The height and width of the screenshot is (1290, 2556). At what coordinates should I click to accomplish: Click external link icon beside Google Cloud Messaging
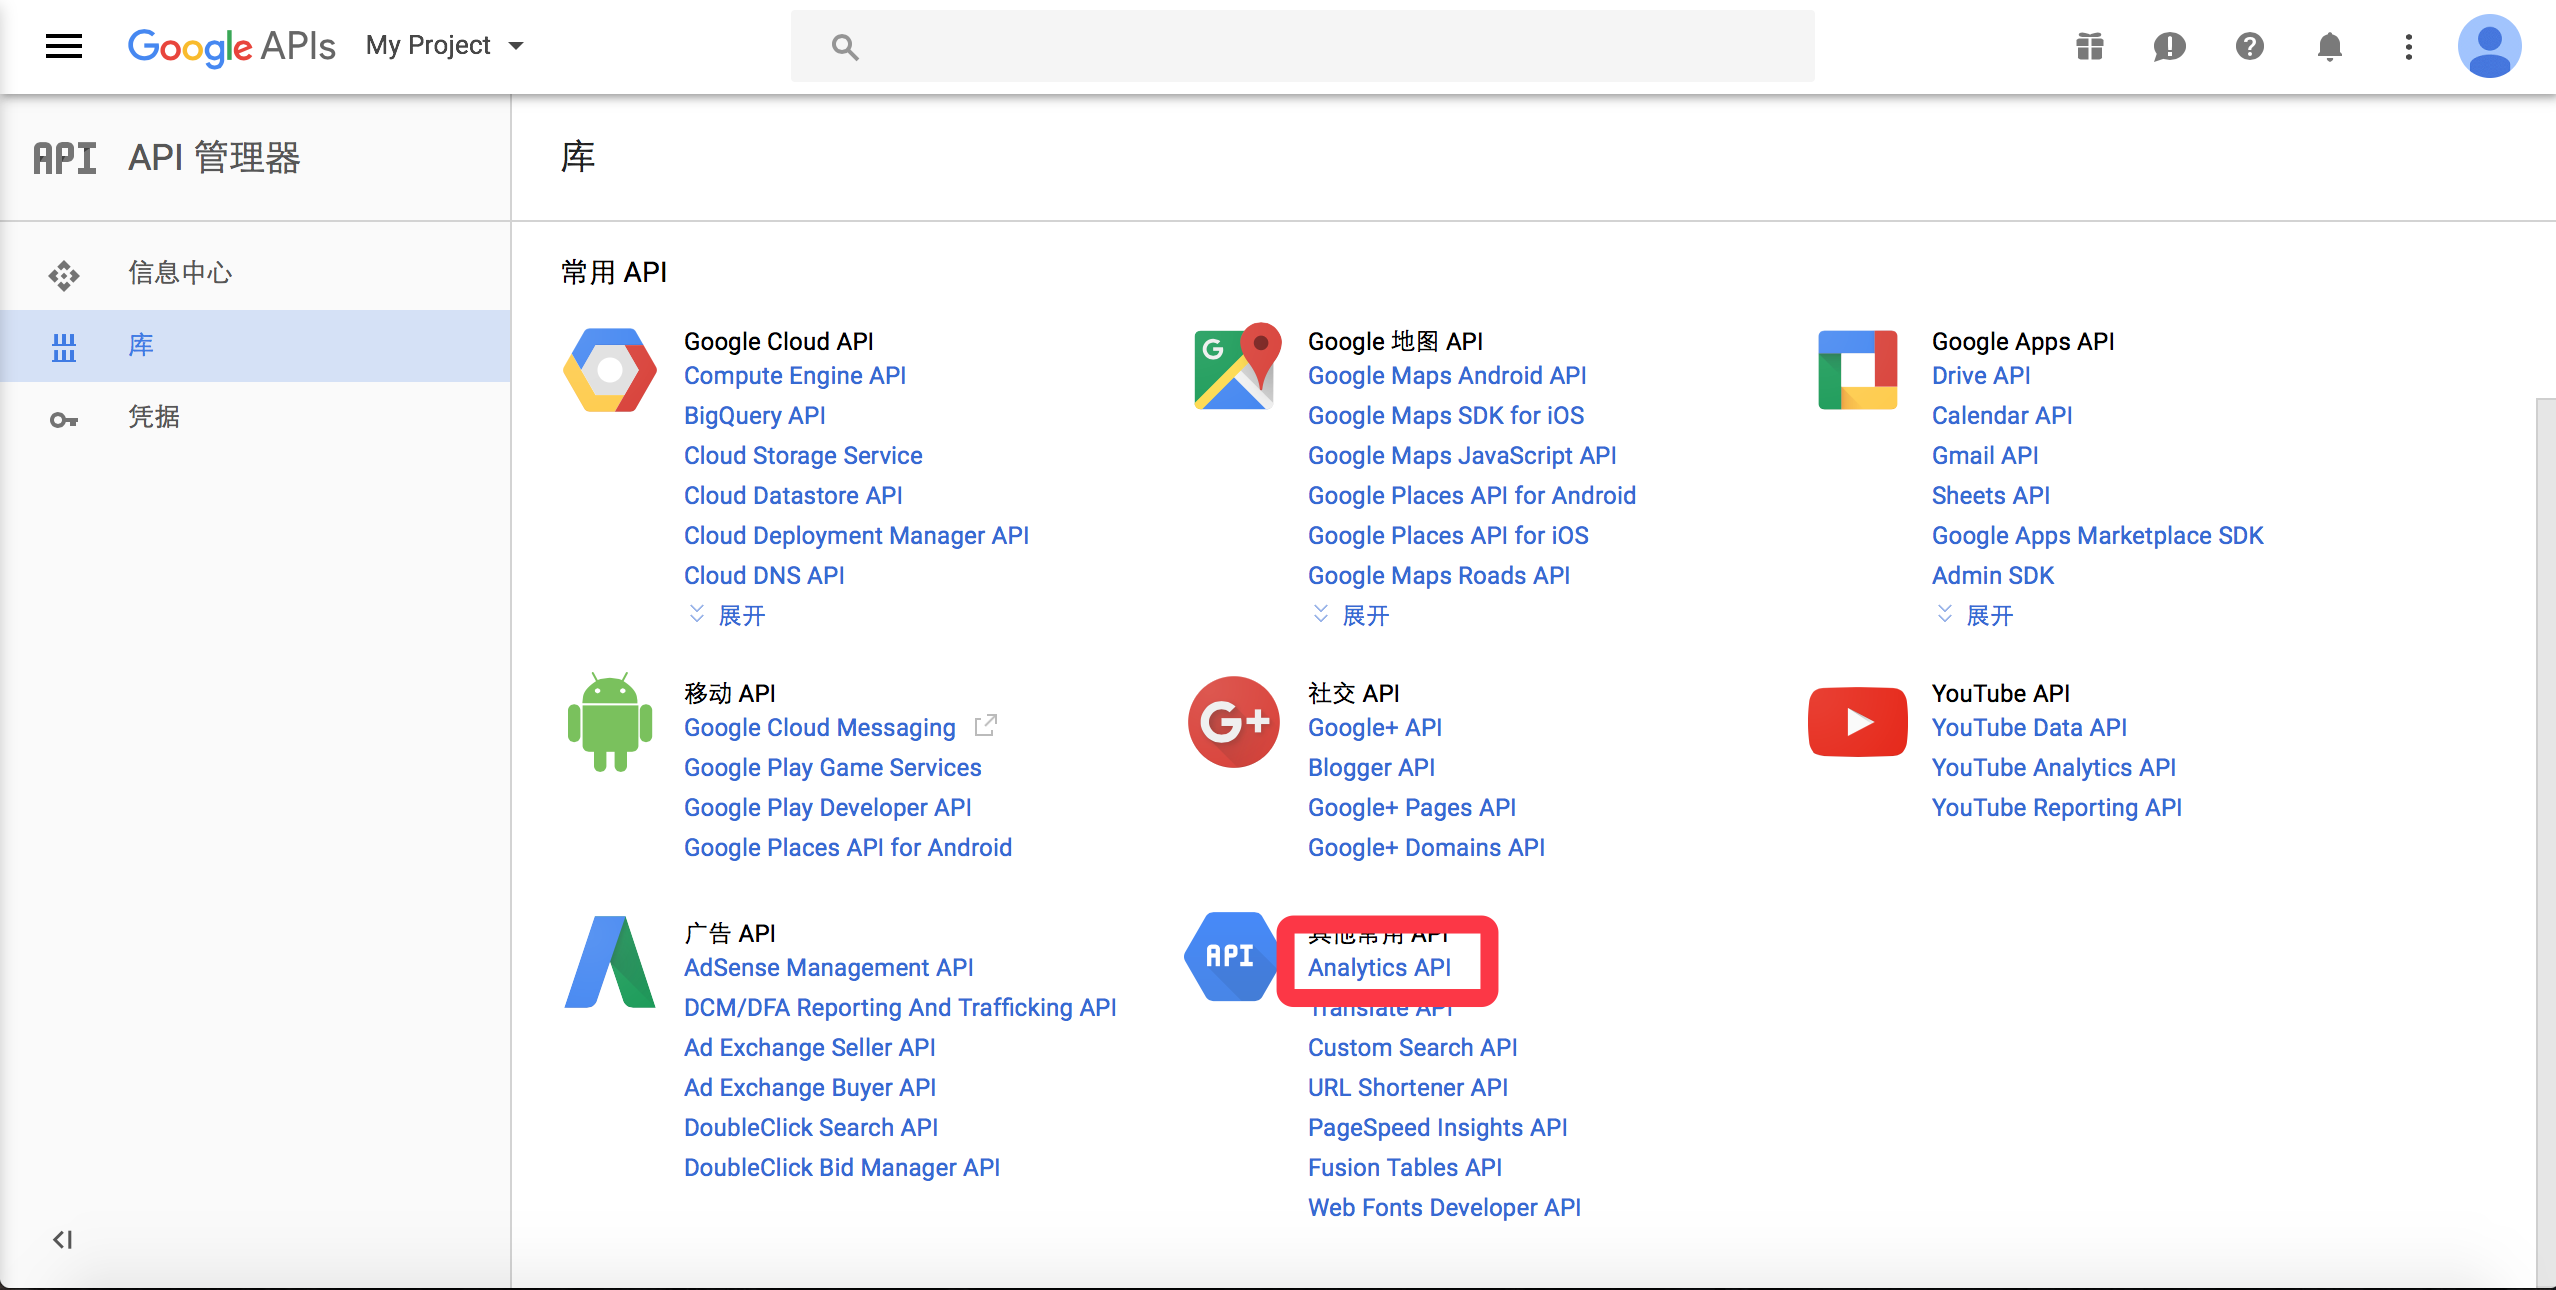[986, 725]
